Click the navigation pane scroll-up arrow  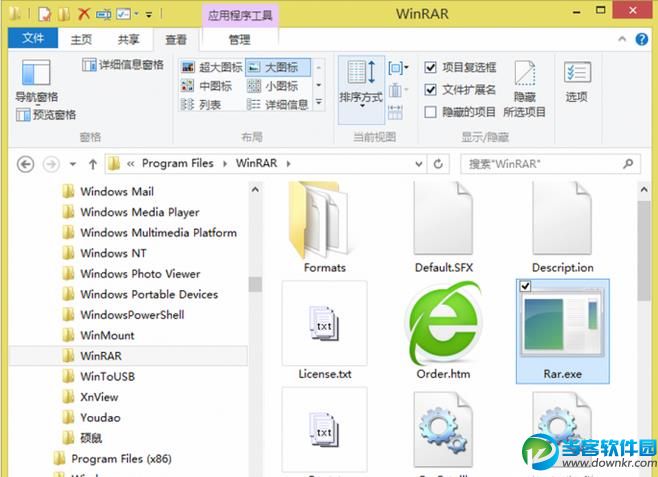click(x=255, y=190)
